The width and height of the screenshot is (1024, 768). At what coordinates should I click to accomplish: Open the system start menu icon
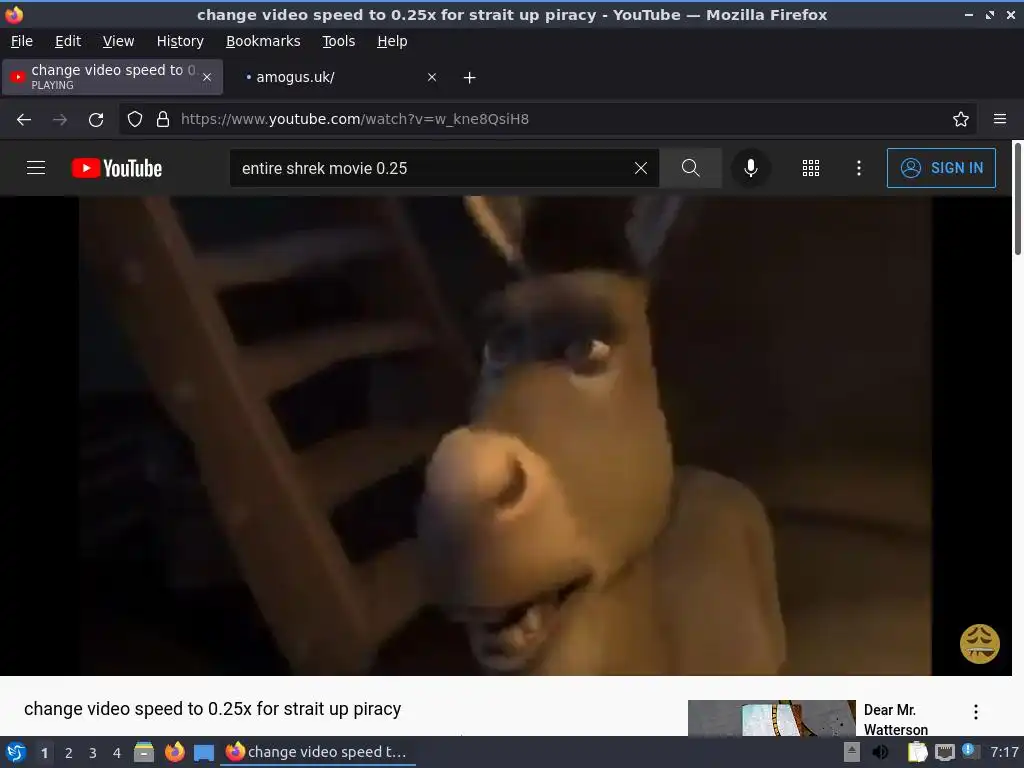click(x=16, y=752)
